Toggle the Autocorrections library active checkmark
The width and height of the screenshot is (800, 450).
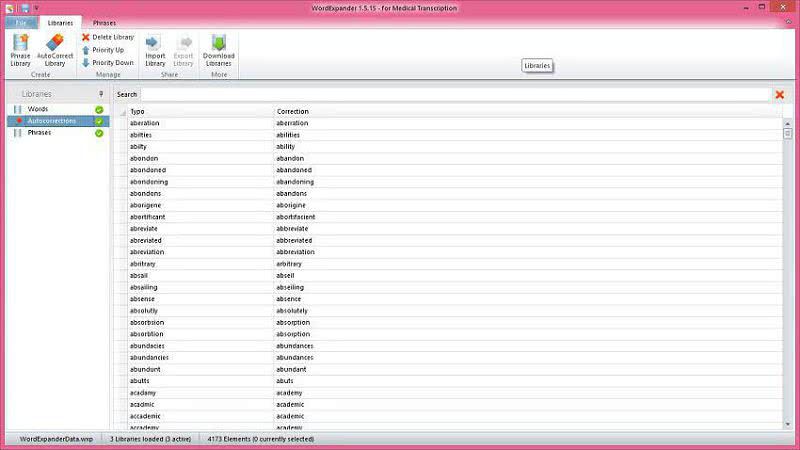tap(99, 121)
